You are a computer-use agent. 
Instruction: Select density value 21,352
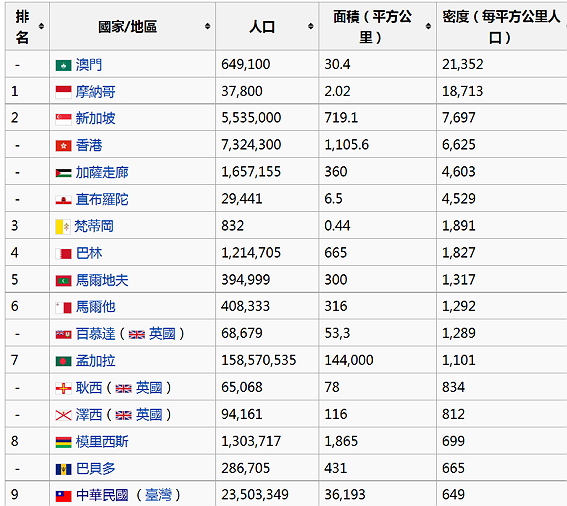462,64
